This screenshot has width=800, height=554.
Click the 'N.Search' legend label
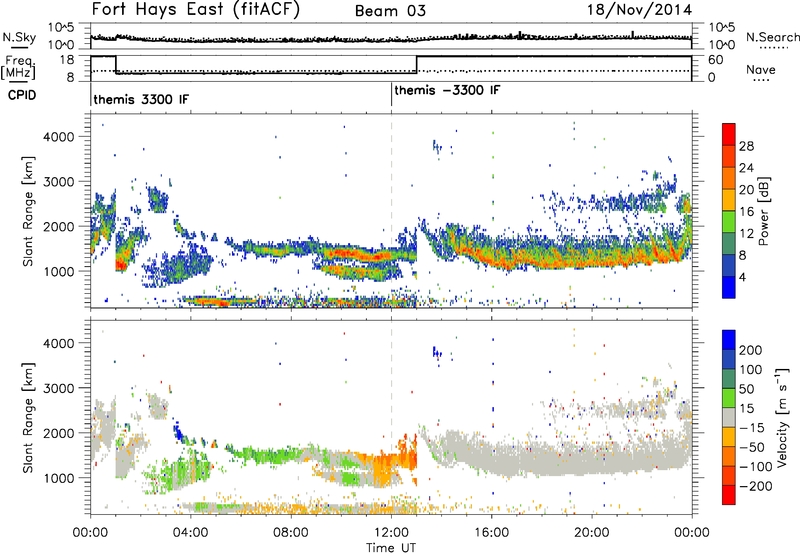pos(772,37)
